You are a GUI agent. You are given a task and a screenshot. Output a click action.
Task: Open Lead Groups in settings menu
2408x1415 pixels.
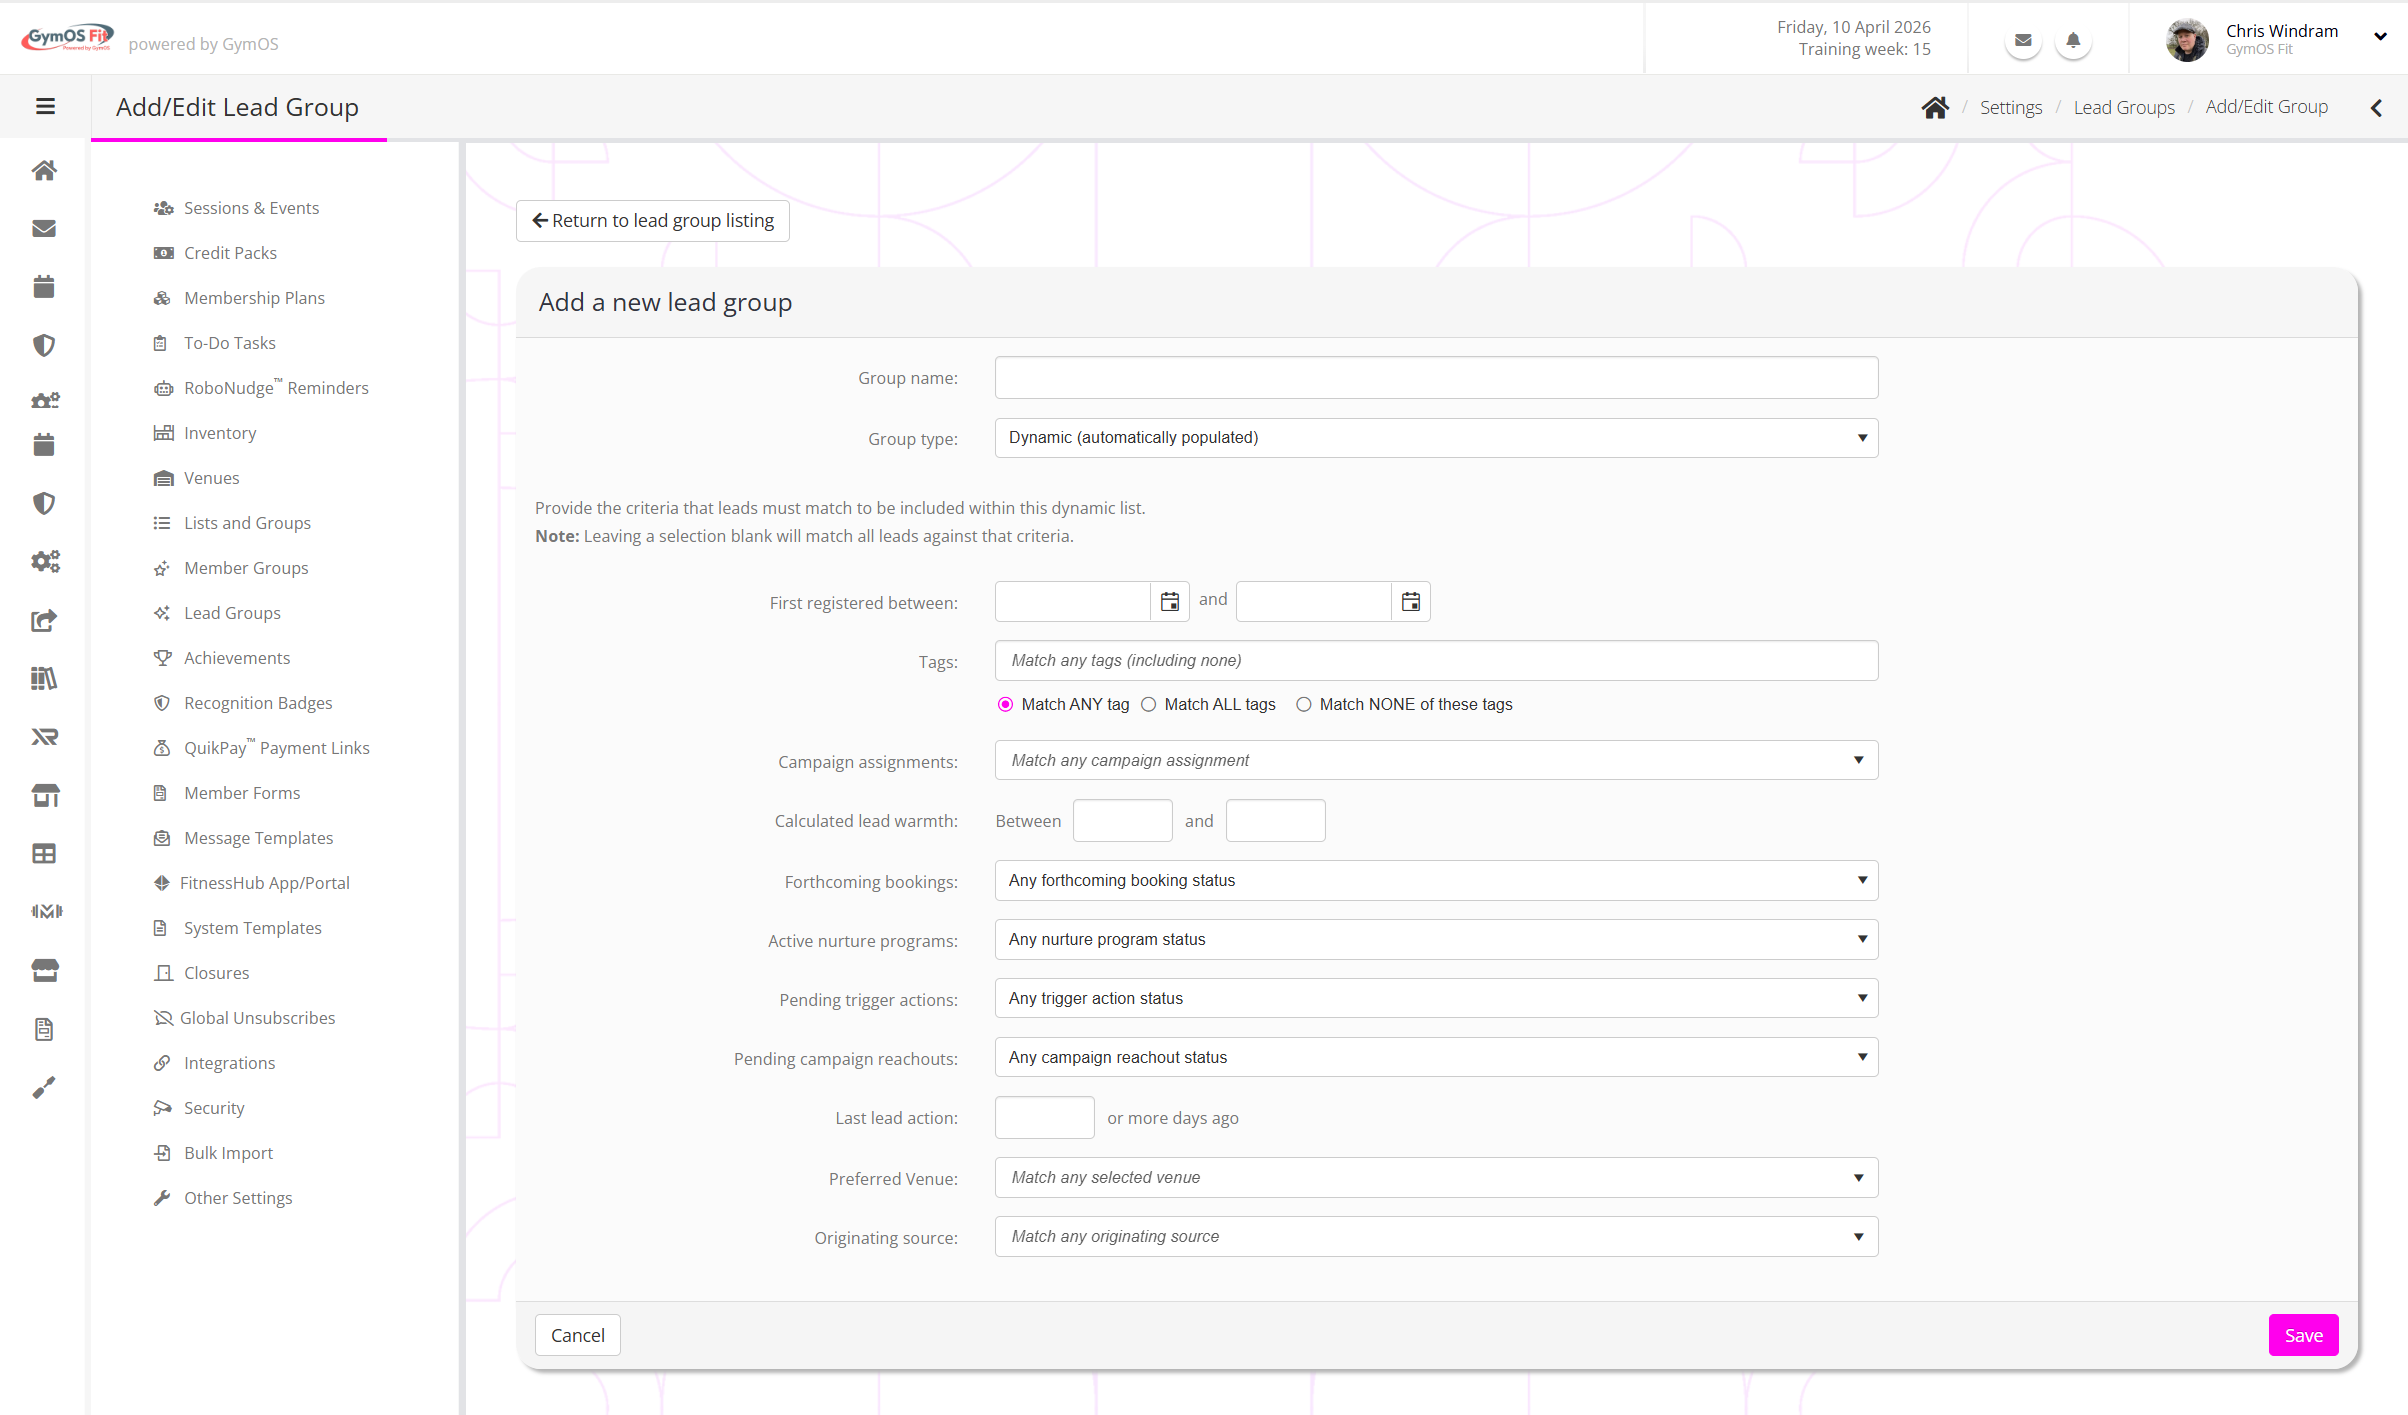pos(232,613)
